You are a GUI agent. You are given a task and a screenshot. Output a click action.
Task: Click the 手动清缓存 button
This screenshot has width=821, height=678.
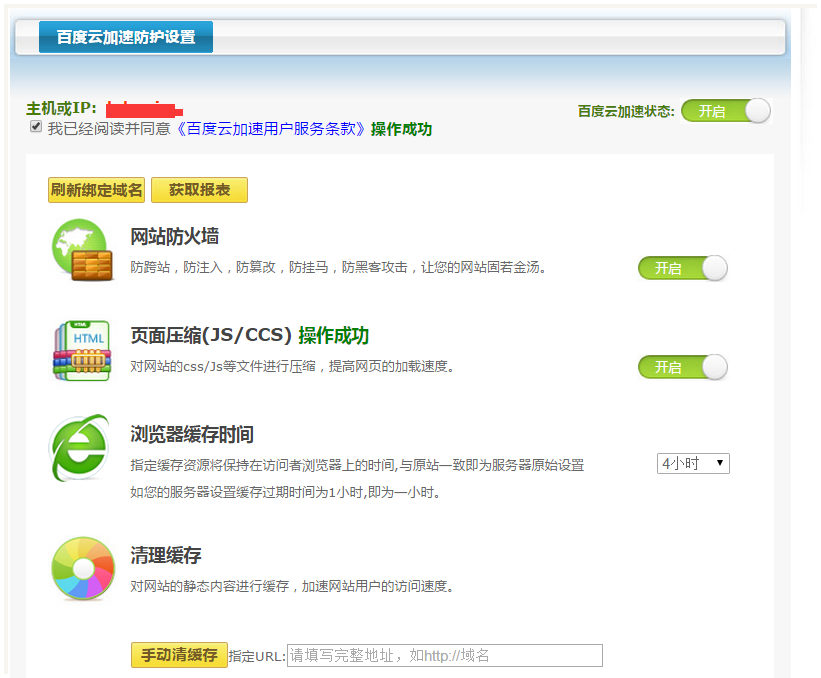(x=179, y=655)
